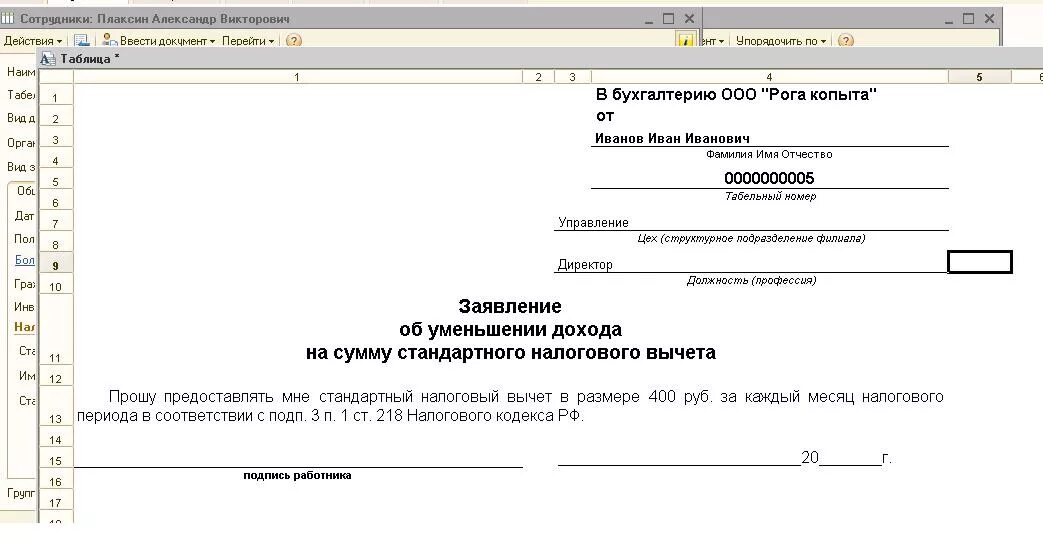1043x540 pixels.
Task: Click the selected empty cell in column 5
Action: 979,262
